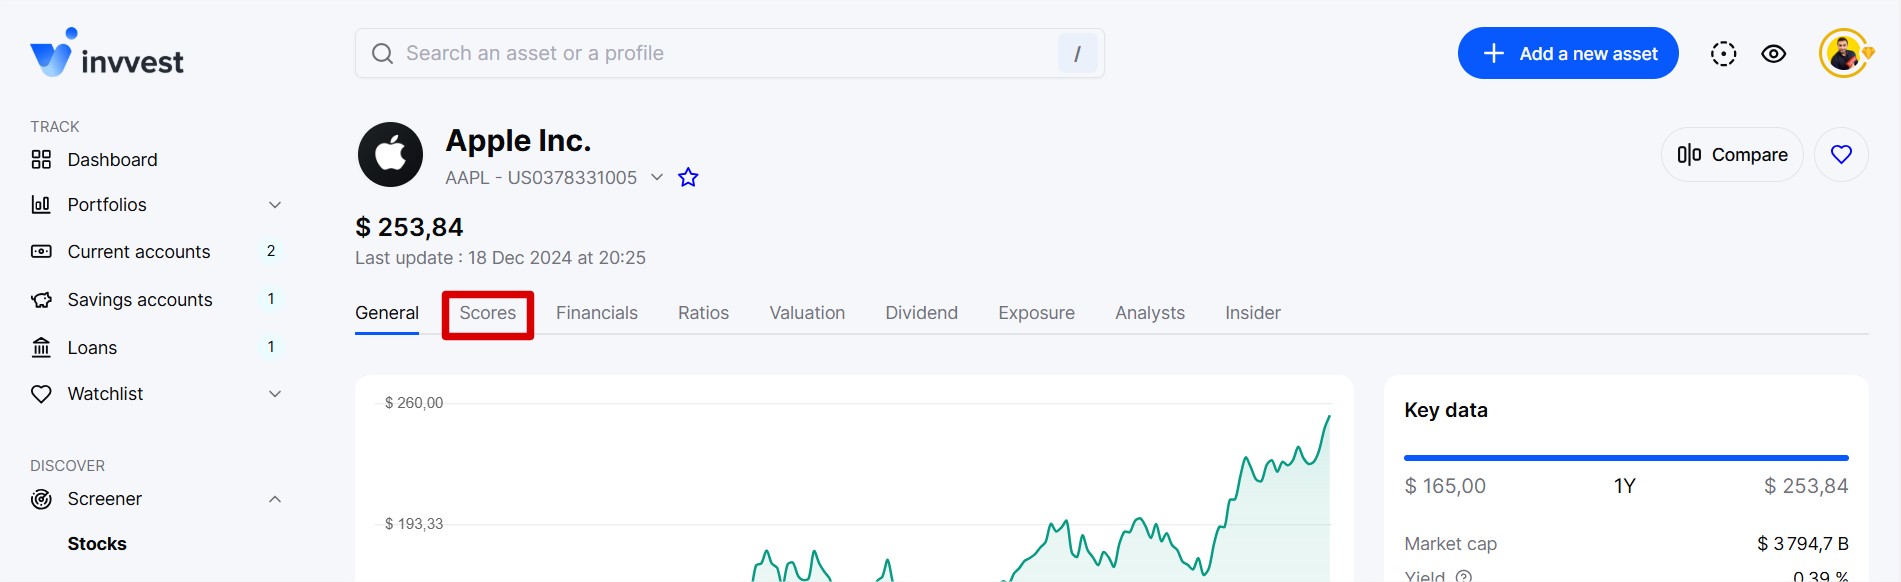Click the Current accounts count badge 2
The image size is (1901, 582).
[x=271, y=251]
